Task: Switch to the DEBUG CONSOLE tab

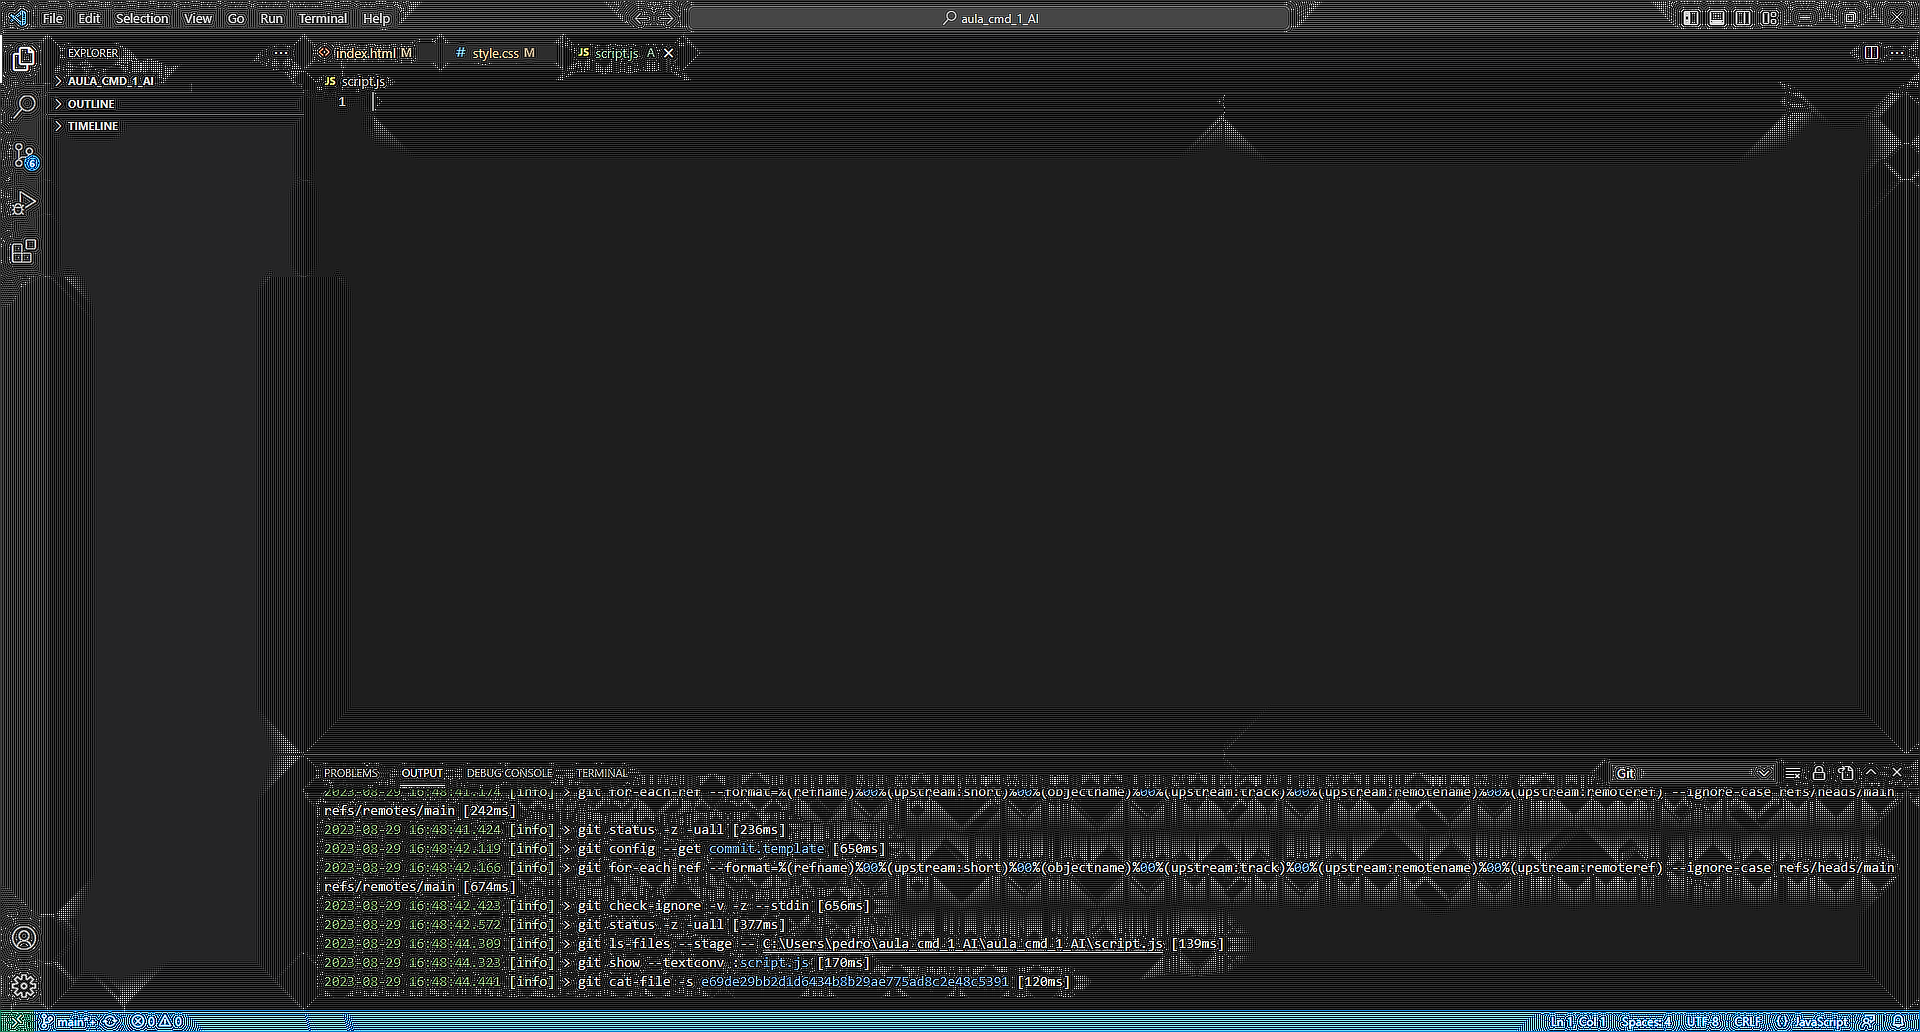Action: (x=509, y=772)
